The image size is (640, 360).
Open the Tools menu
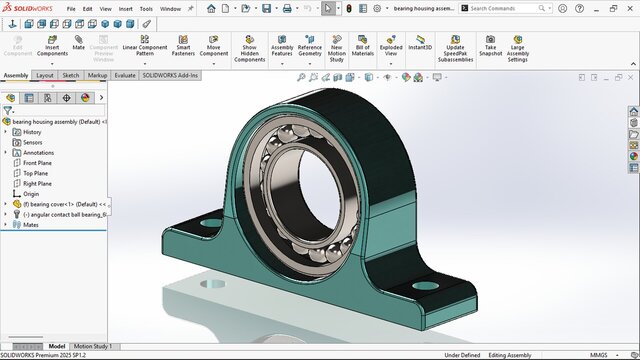click(146, 9)
